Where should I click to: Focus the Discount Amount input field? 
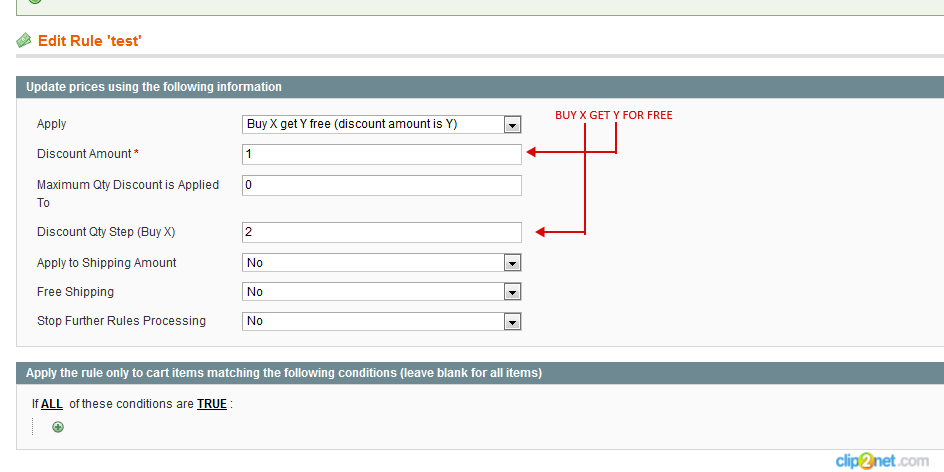(382, 154)
